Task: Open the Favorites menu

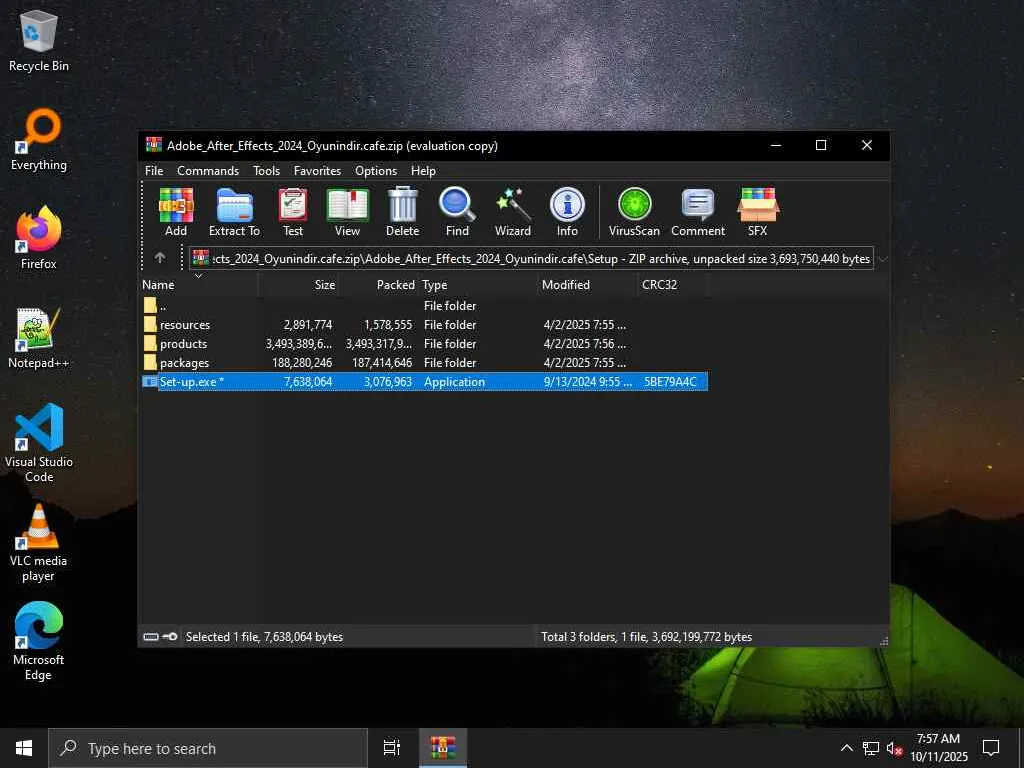Action: pyautogui.click(x=317, y=170)
